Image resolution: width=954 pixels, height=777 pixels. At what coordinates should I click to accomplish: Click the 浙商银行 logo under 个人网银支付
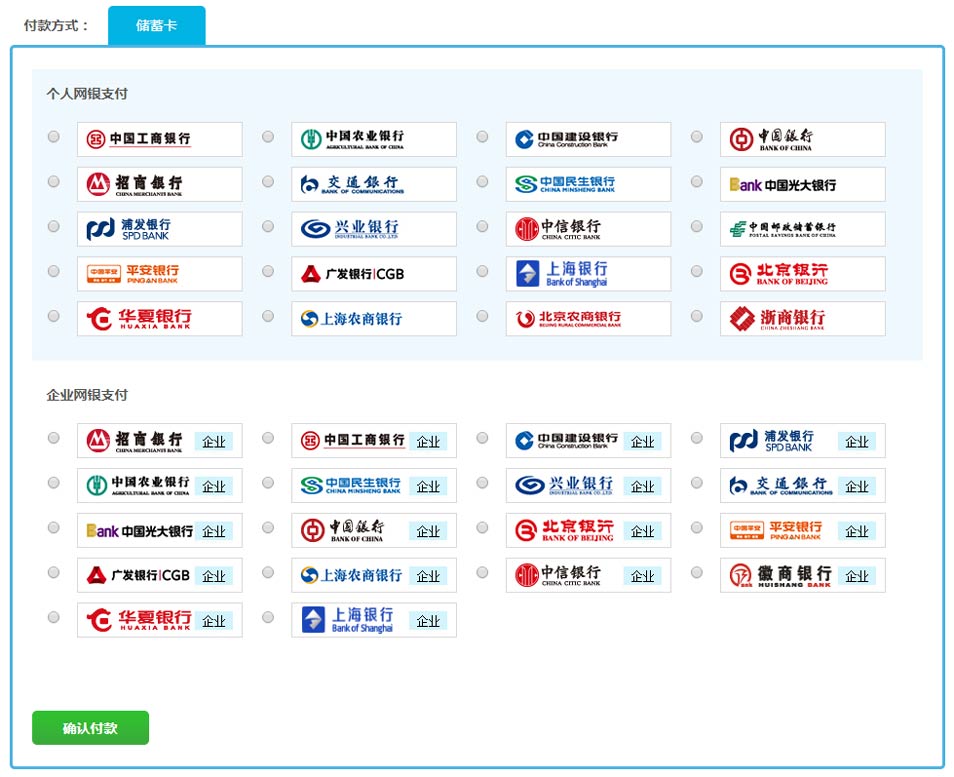[x=803, y=319]
